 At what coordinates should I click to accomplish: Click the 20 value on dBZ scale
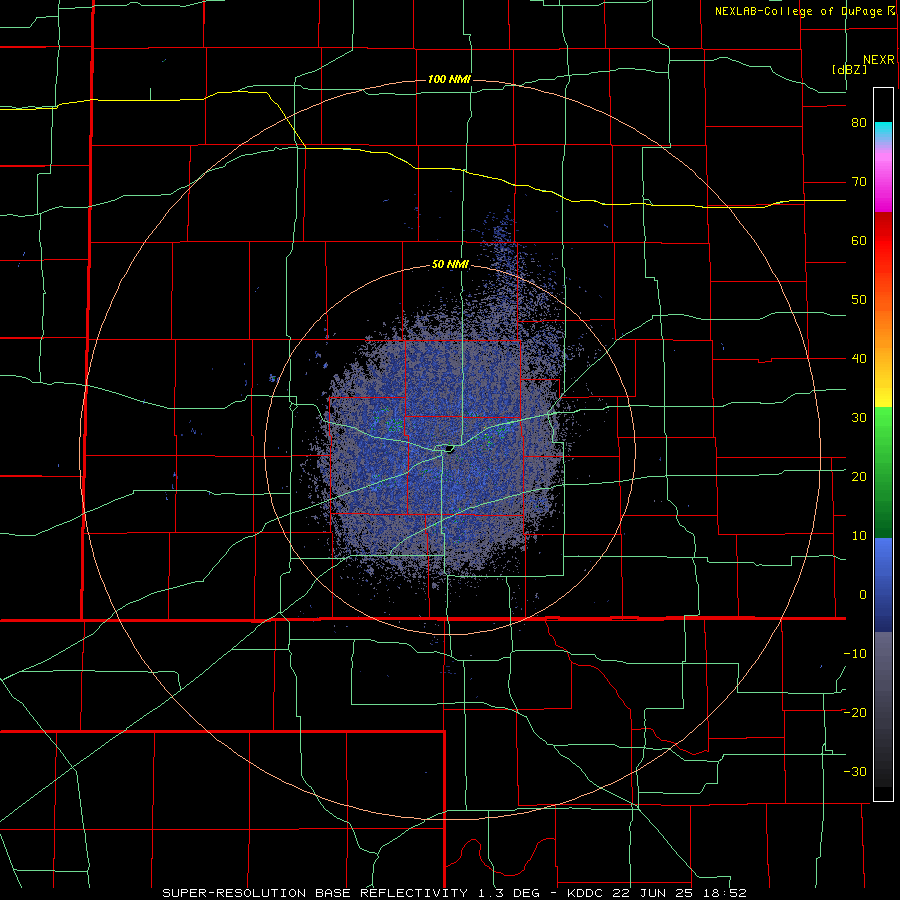(x=859, y=476)
